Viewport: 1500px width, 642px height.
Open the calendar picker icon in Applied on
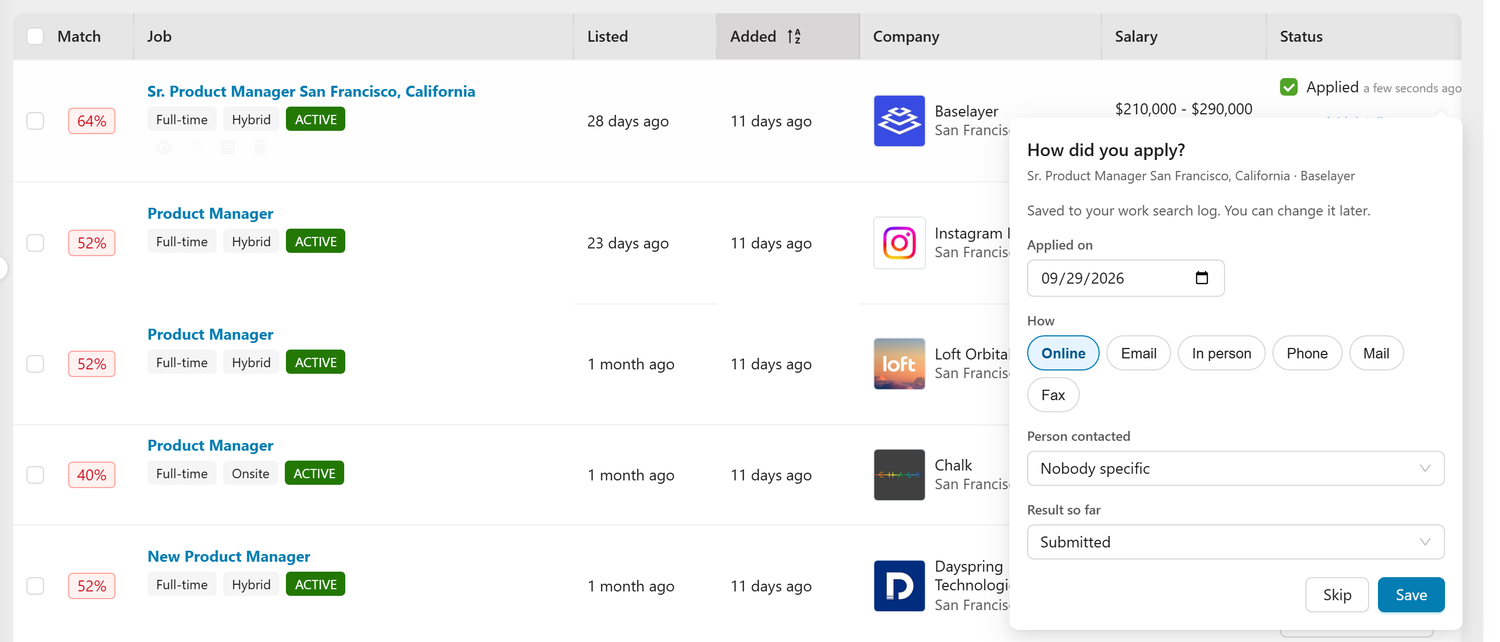point(1202,278)
